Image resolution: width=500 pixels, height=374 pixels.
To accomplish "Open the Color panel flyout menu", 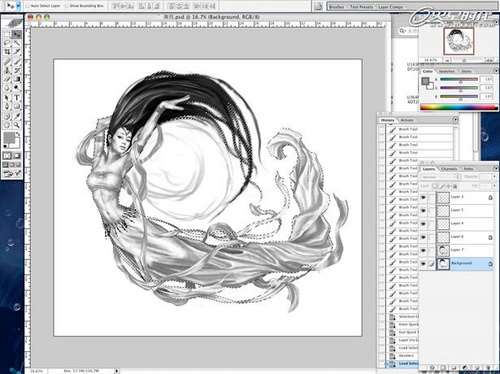I will [x=496, y=71].
